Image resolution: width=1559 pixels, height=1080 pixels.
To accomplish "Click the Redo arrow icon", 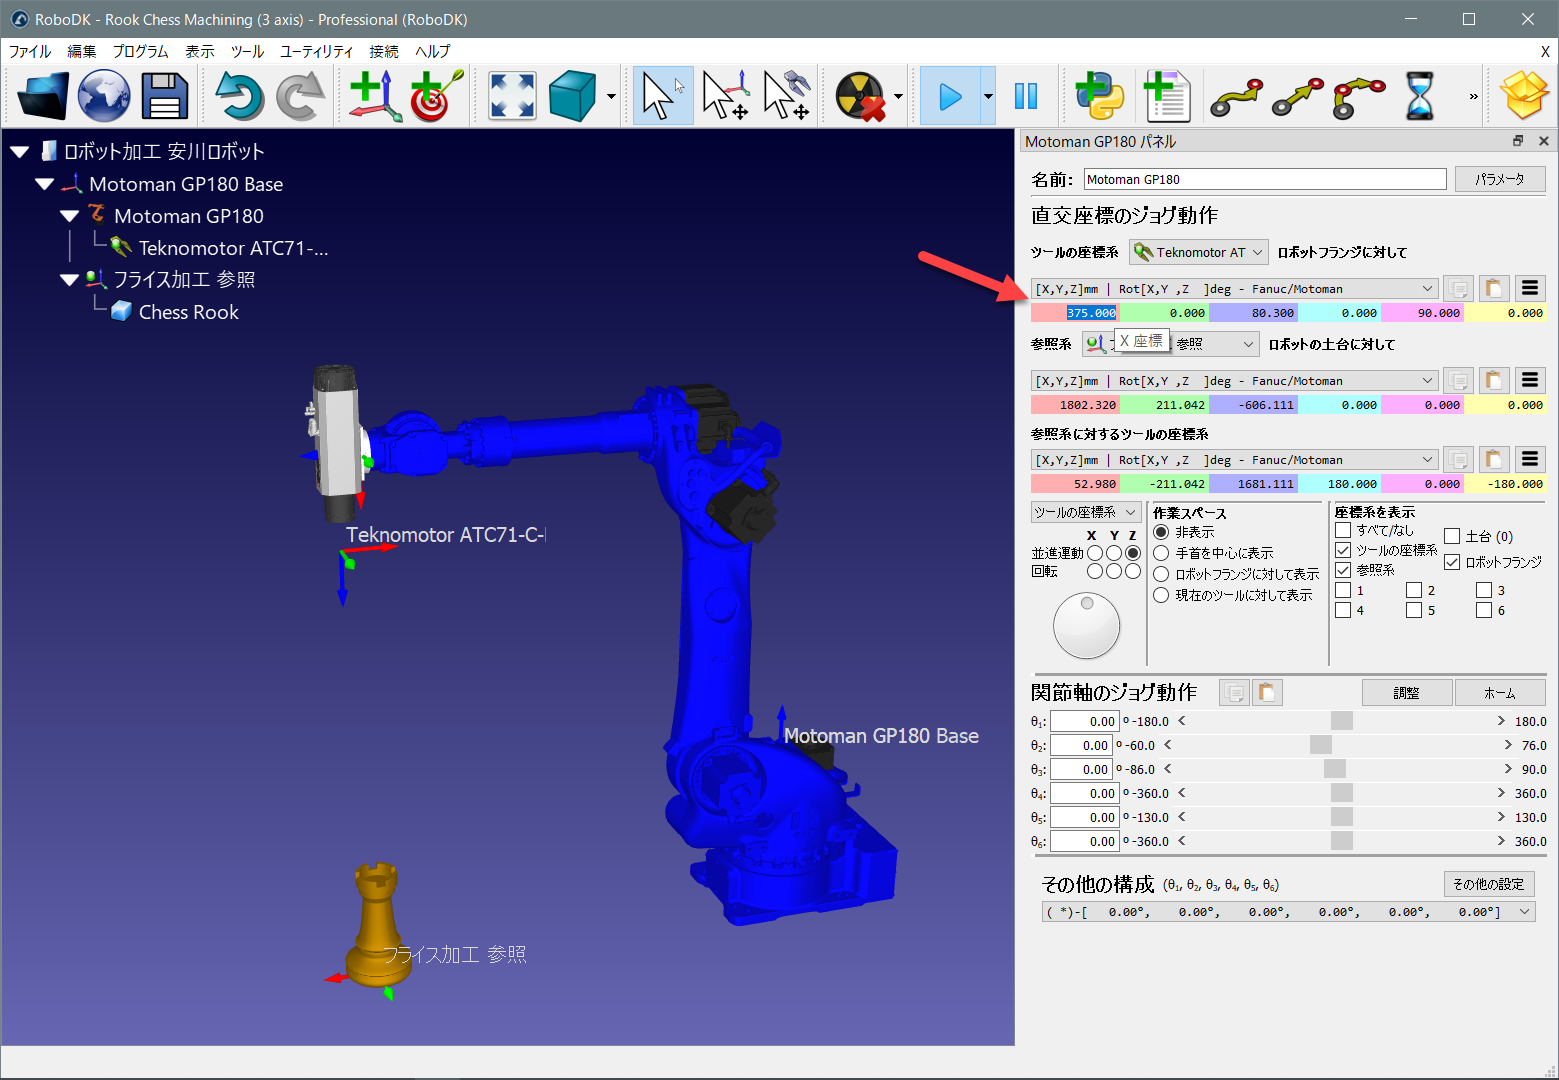I will pyautogui.click(x=300, y=96).
